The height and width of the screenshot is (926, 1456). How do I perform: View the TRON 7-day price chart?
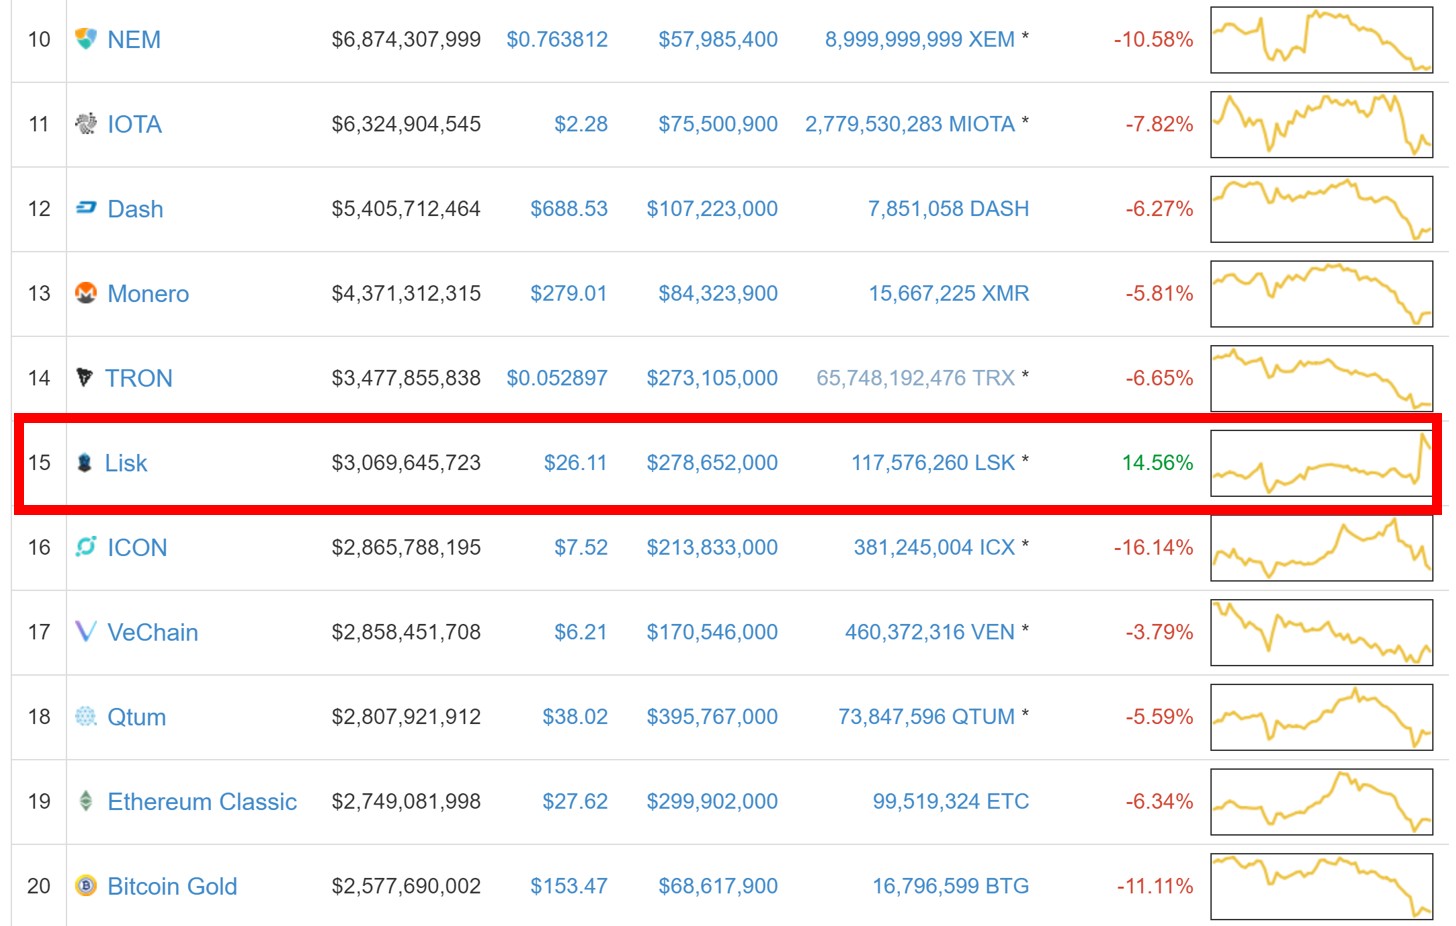coord(1322,379)
